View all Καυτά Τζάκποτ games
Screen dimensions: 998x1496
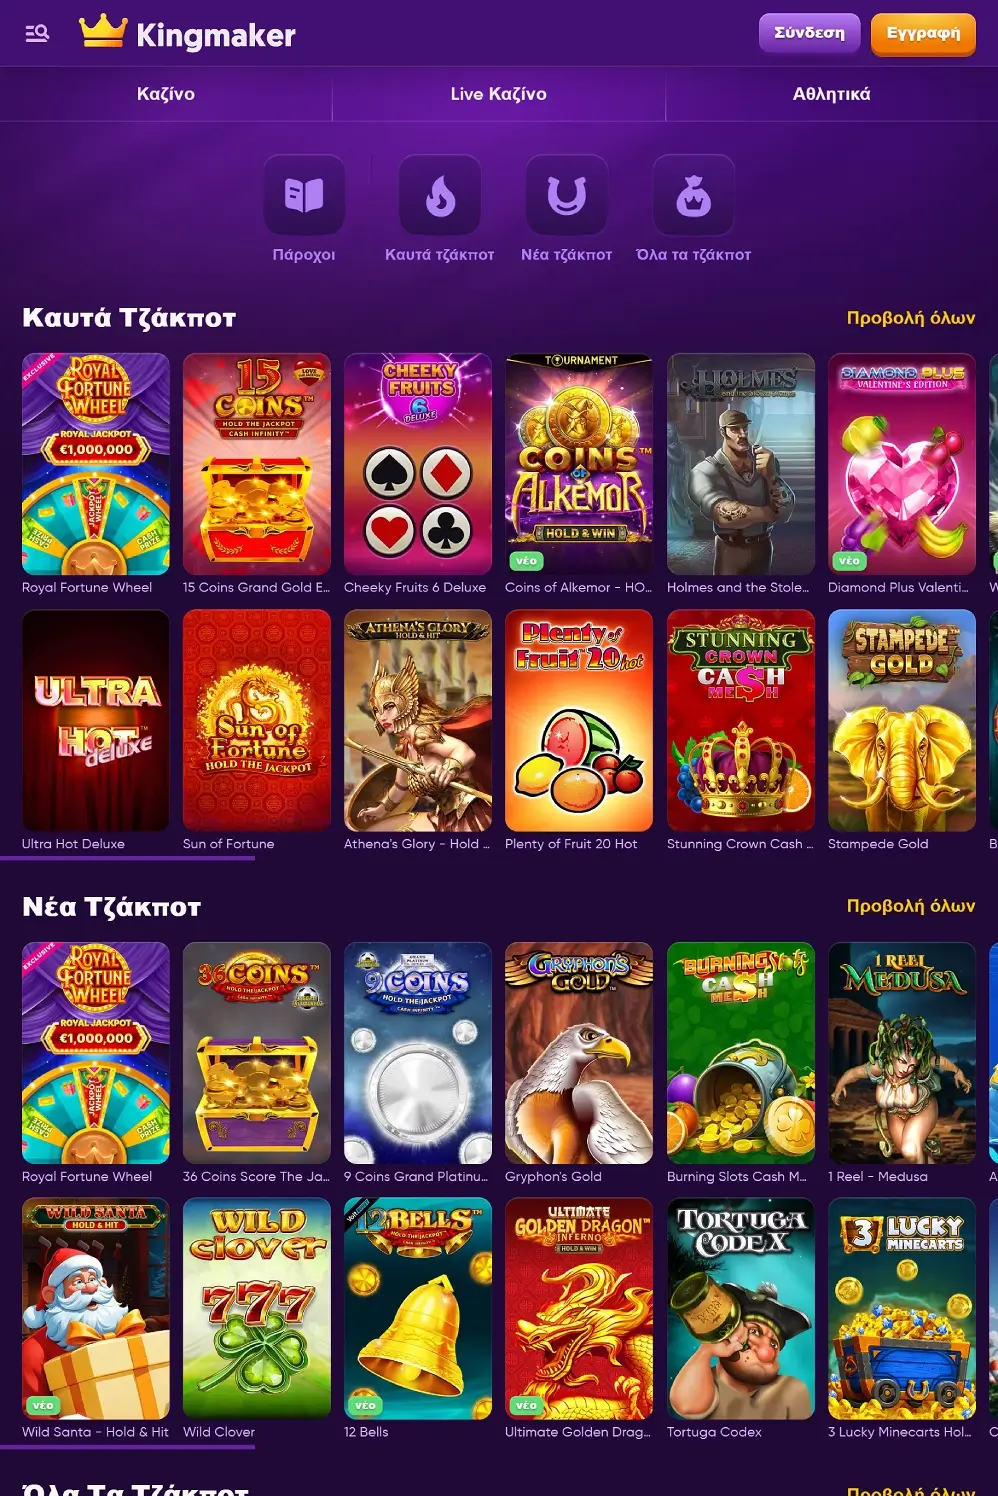coord(910,318)
